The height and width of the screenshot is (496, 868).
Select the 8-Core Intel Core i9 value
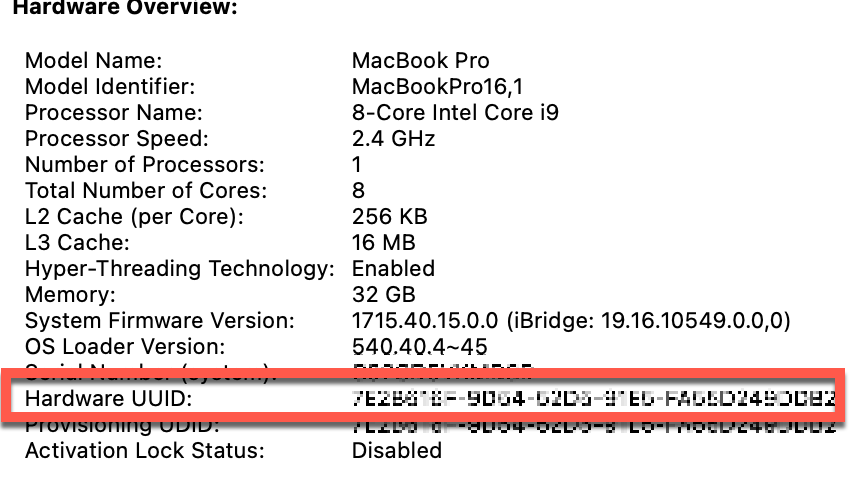click(455, 113)
